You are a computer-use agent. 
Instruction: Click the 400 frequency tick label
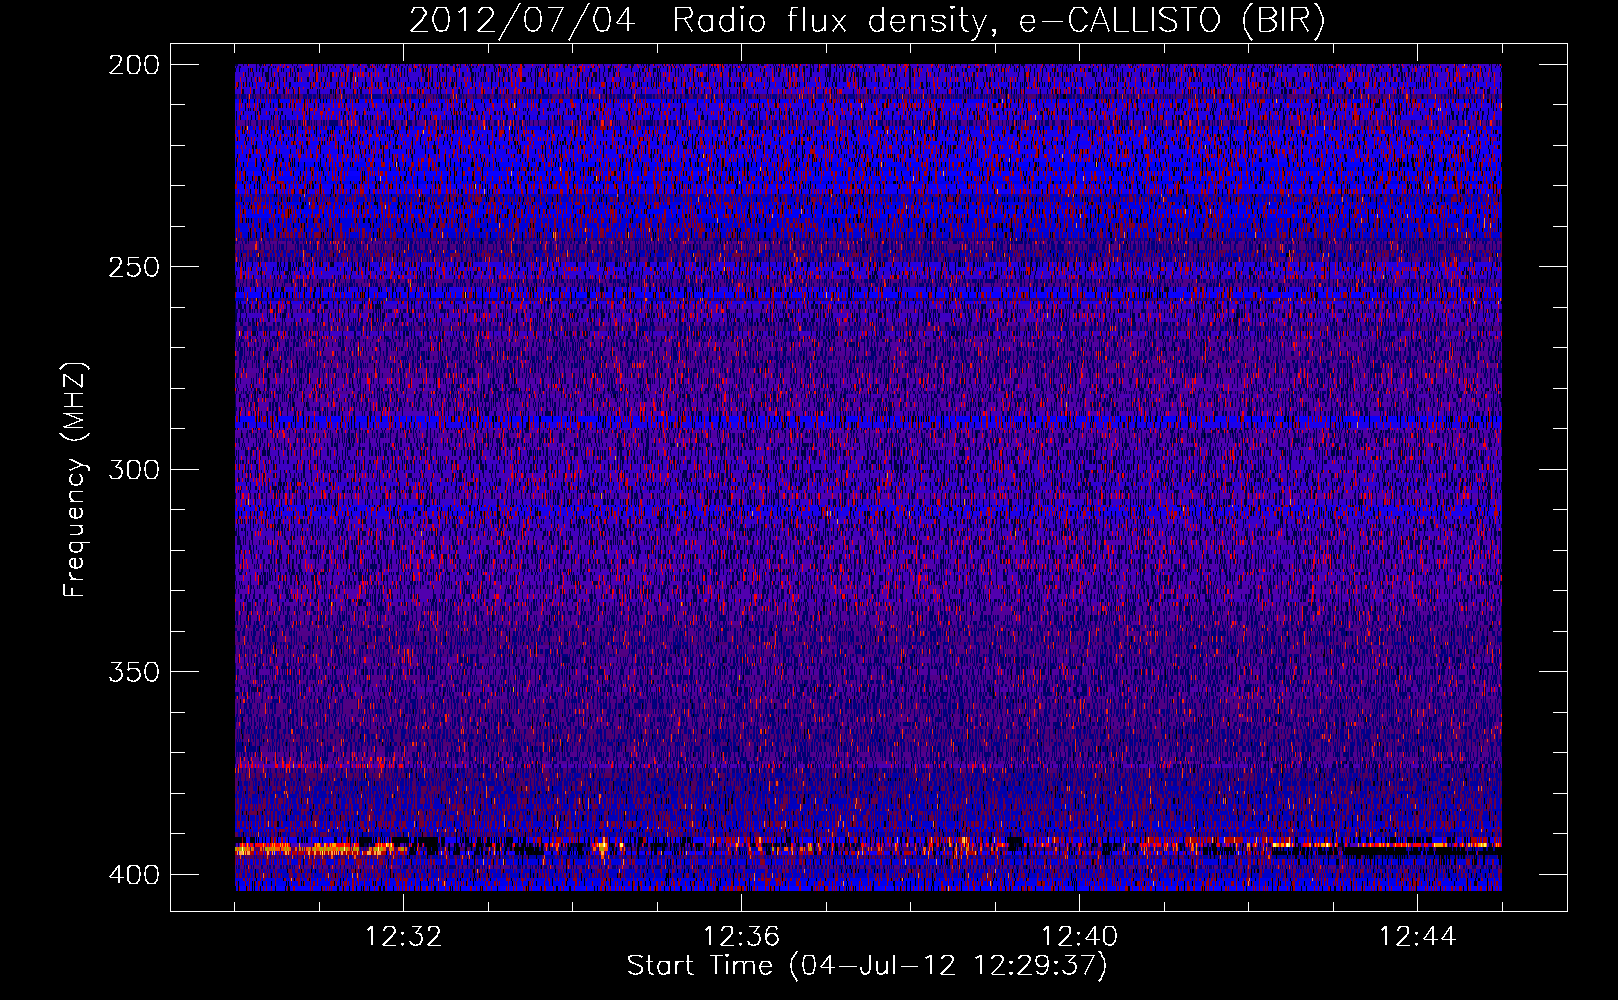tap(133, 875)
